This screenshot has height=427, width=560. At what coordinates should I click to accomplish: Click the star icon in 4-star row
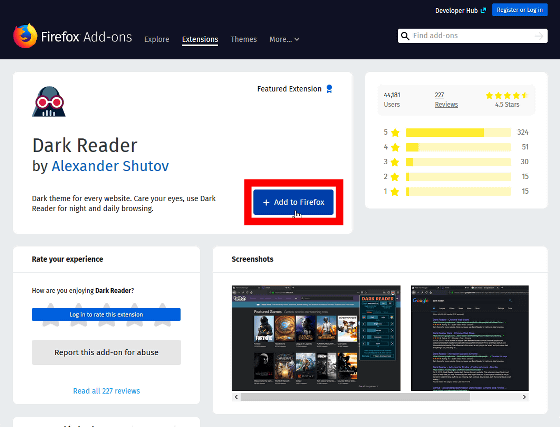point(395,147)
